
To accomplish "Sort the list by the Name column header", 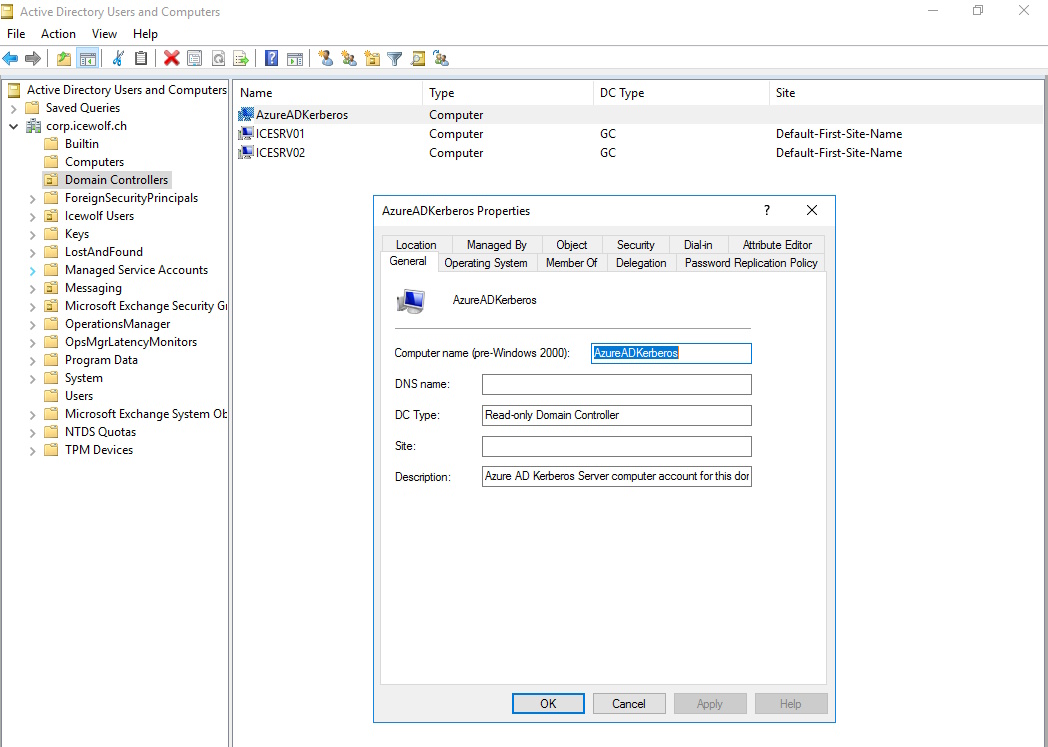I will pos(328,93).
